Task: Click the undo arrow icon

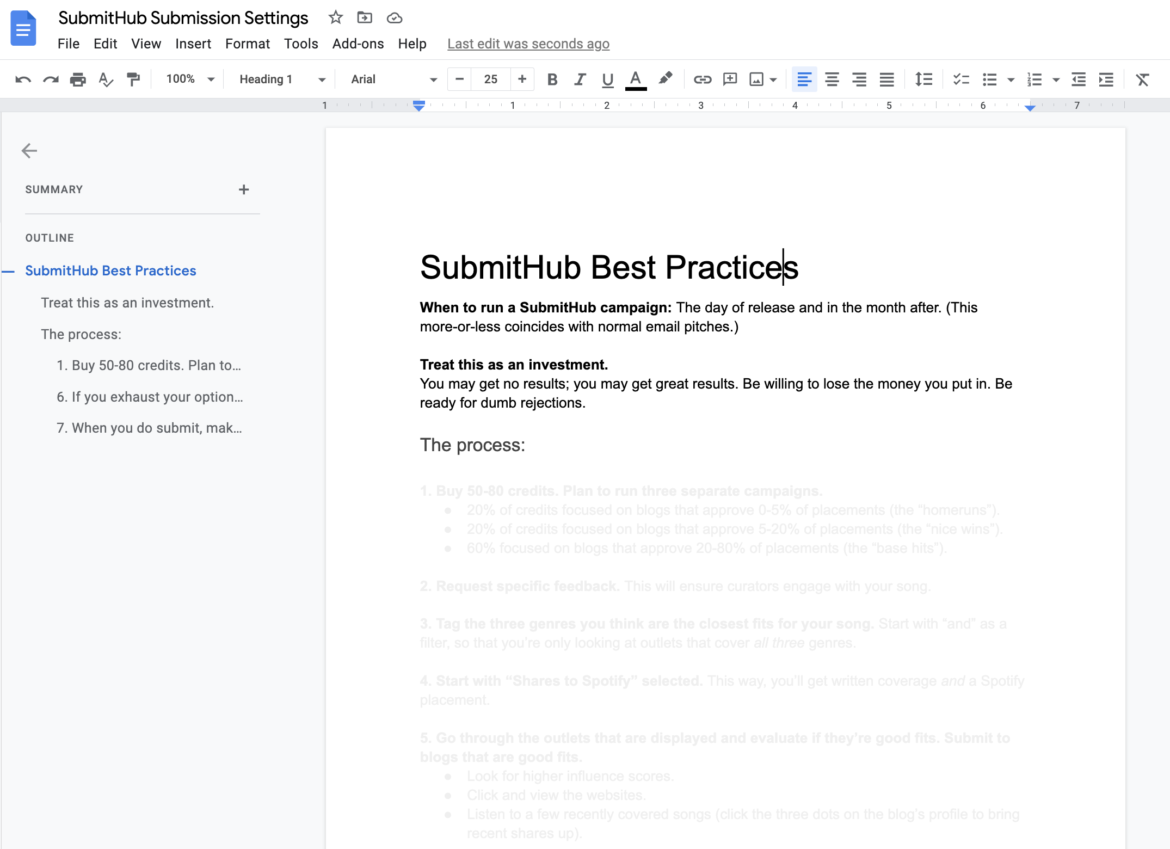Action: coord(23,80)
